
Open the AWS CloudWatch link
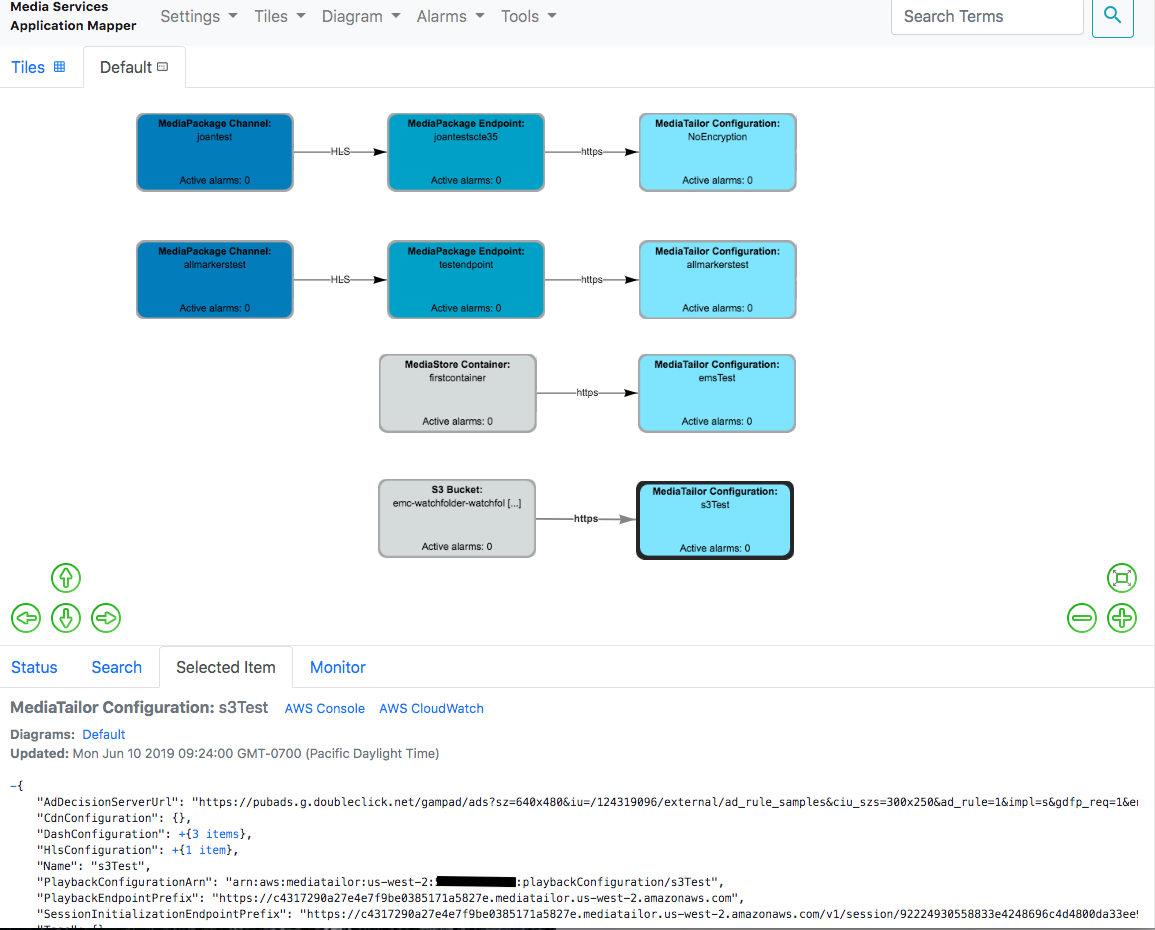tap(432, 708)
